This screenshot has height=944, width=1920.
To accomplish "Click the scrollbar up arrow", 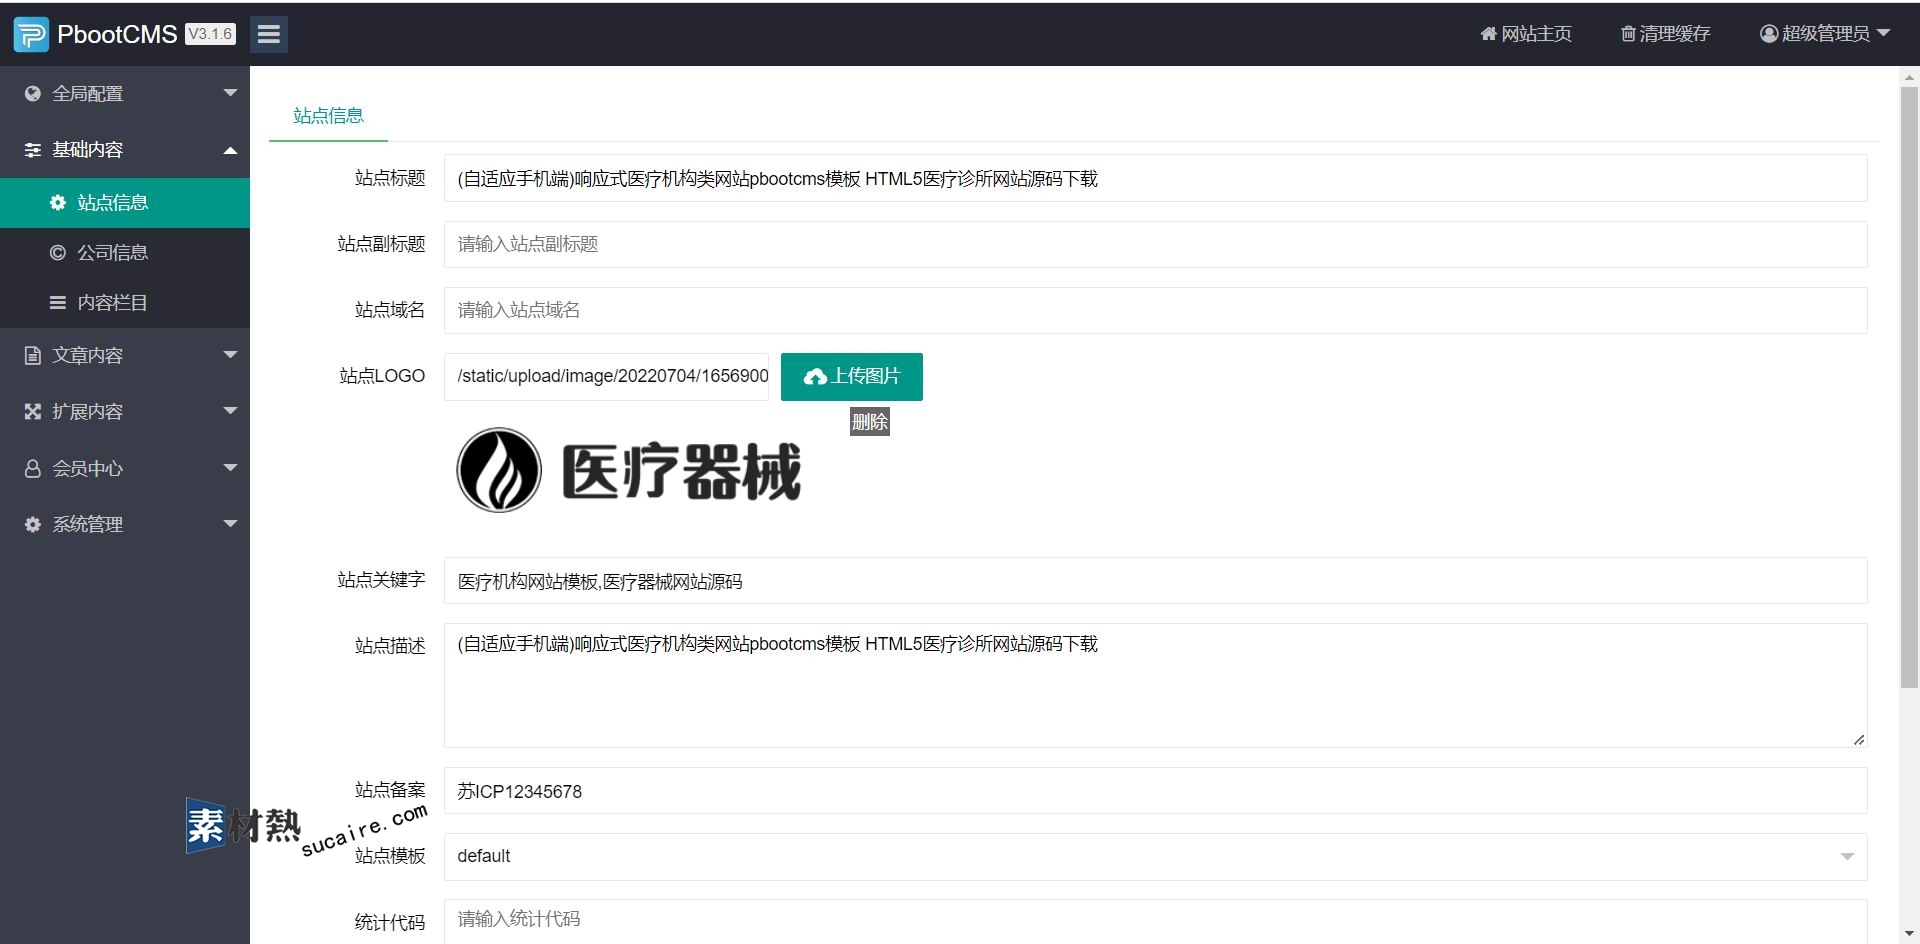I will (1909, 77).
